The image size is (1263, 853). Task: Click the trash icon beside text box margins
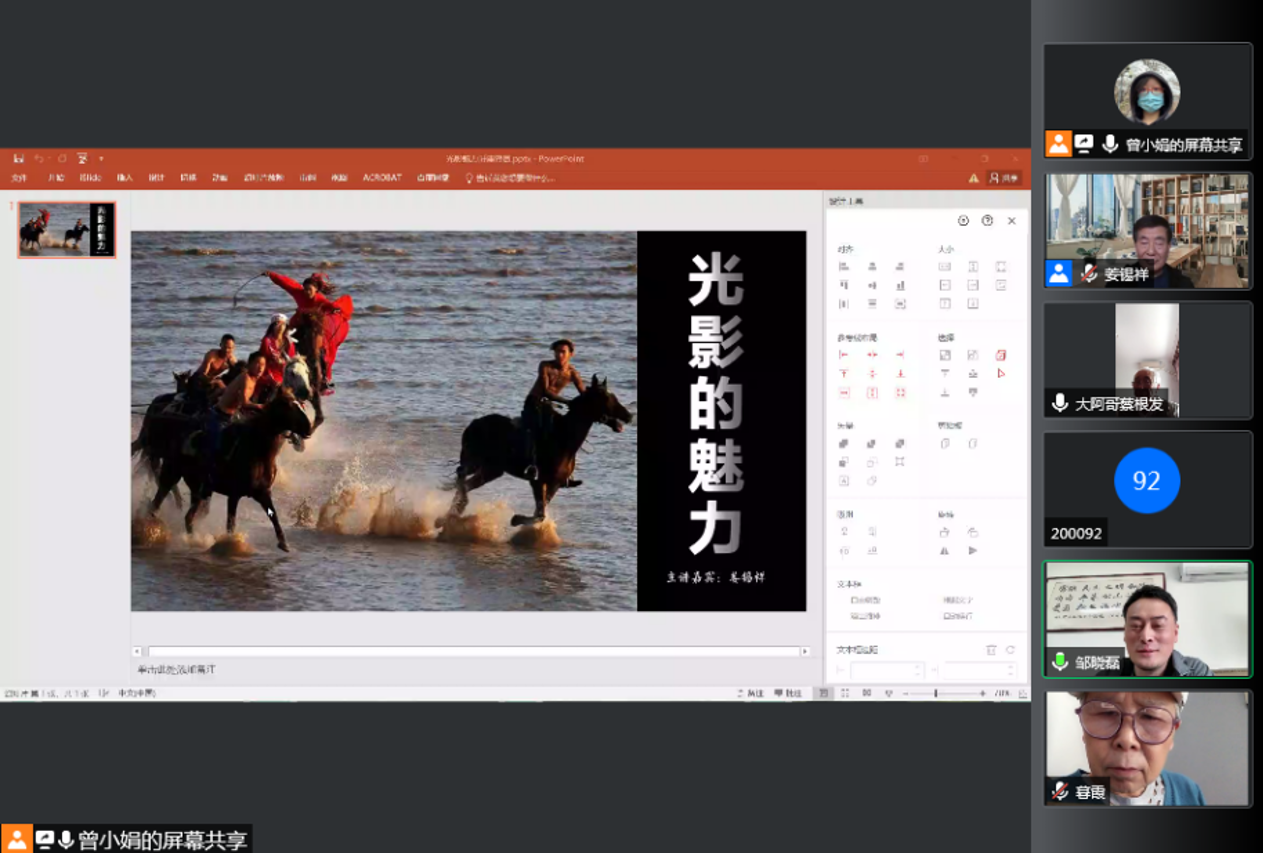tap(991, 650)
